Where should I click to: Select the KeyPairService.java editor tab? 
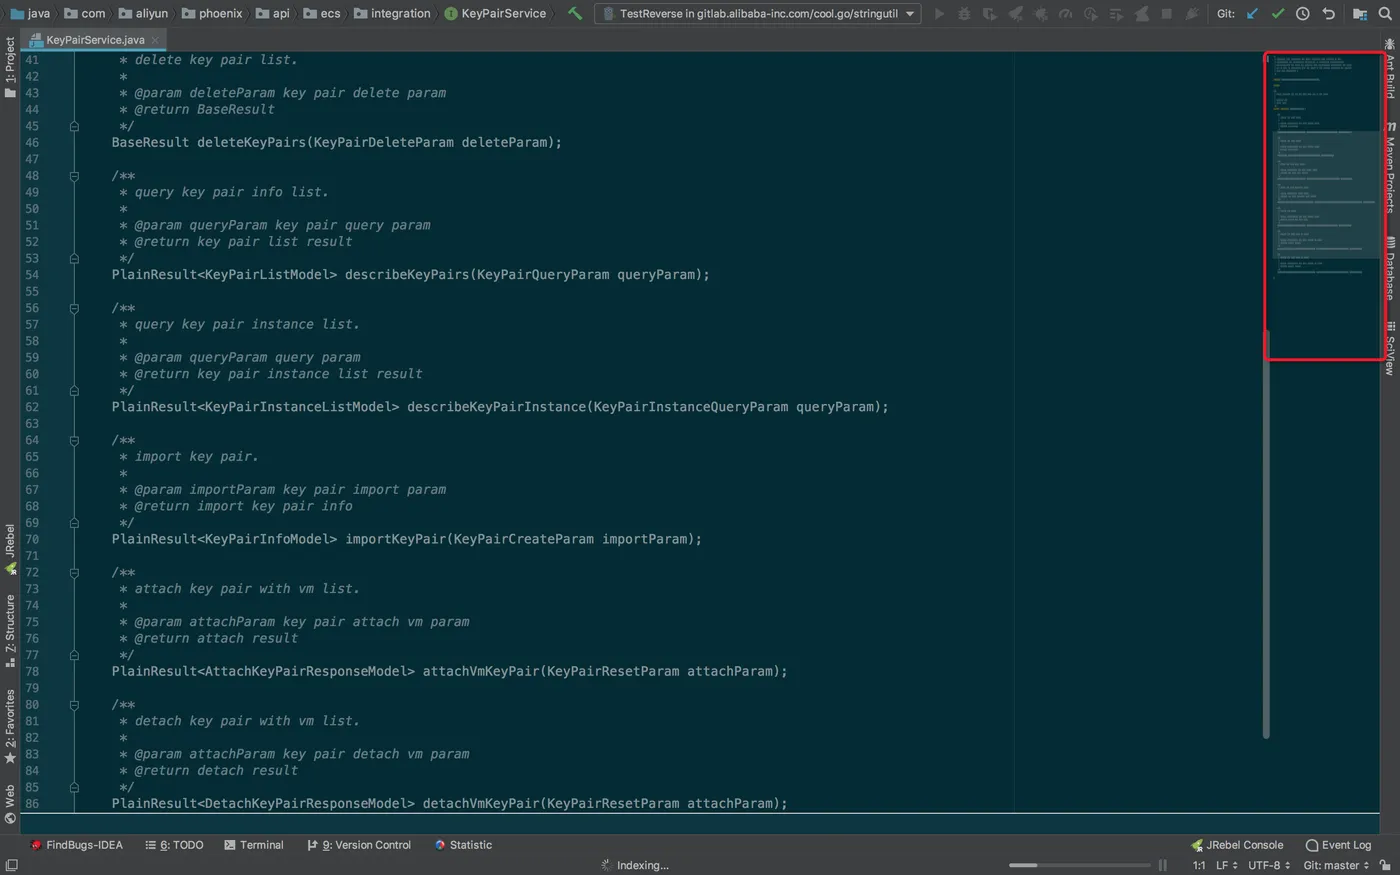[x=93, y=40]
